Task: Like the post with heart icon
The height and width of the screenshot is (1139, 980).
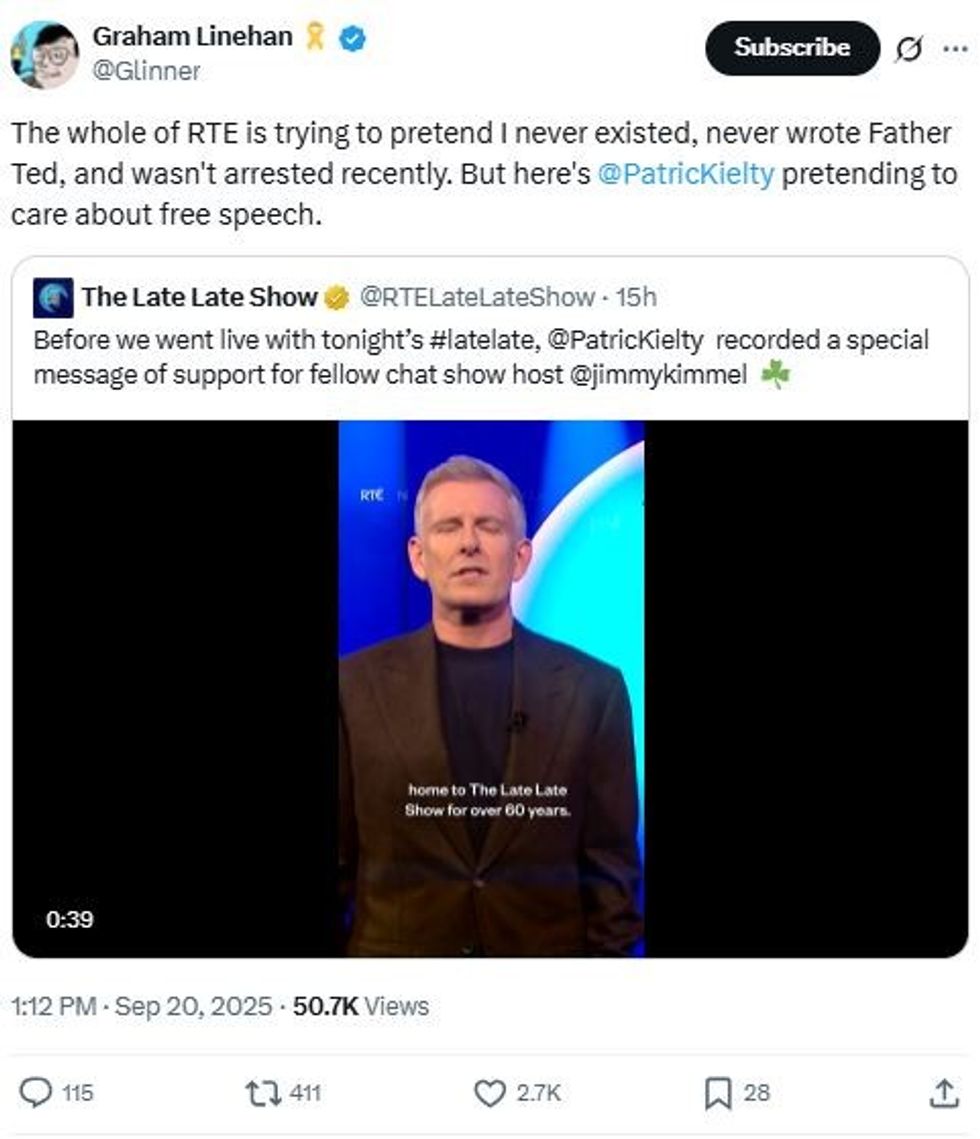Action: tap(489, 1093)
